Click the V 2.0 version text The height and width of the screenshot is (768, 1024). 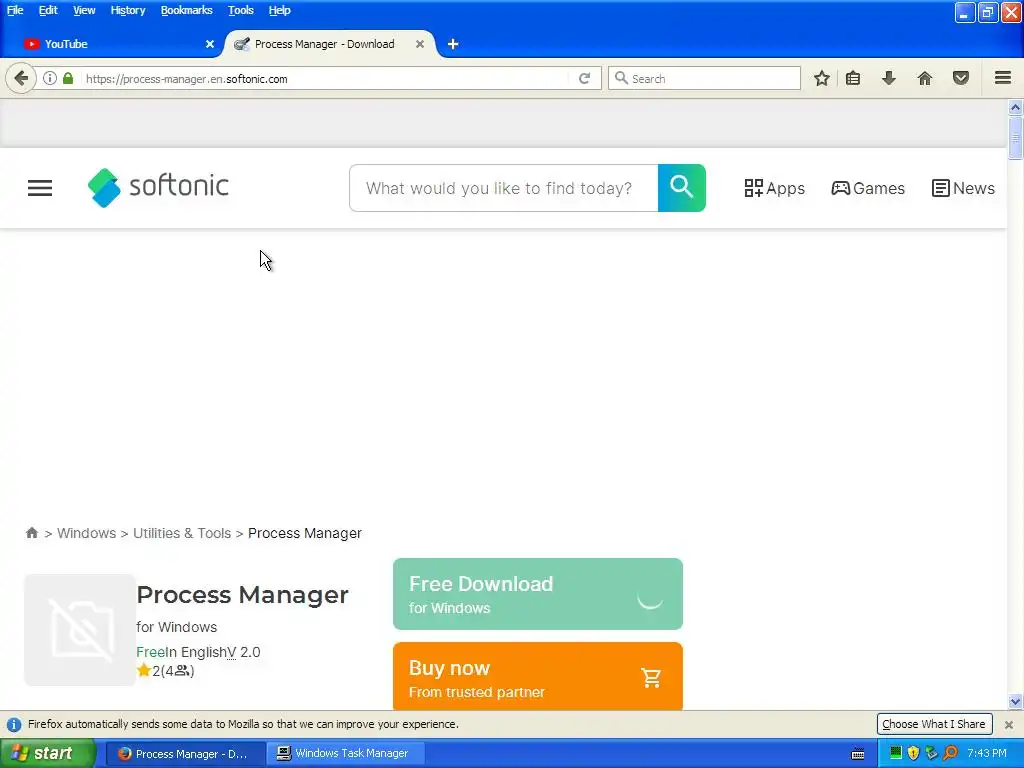(x=244, y=652)
